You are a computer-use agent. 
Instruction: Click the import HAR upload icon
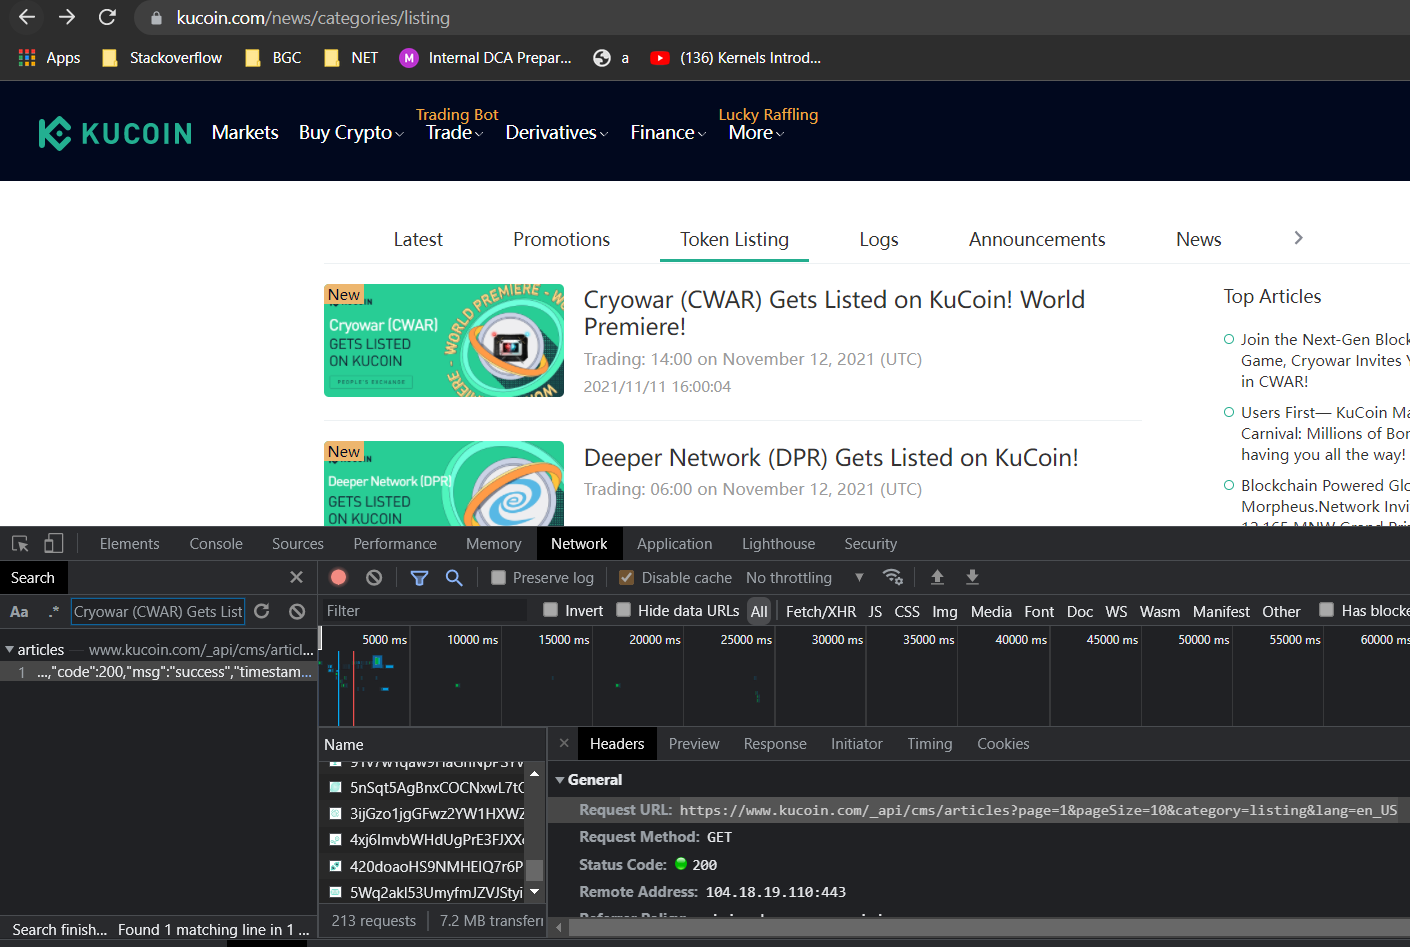pos(937,577)
